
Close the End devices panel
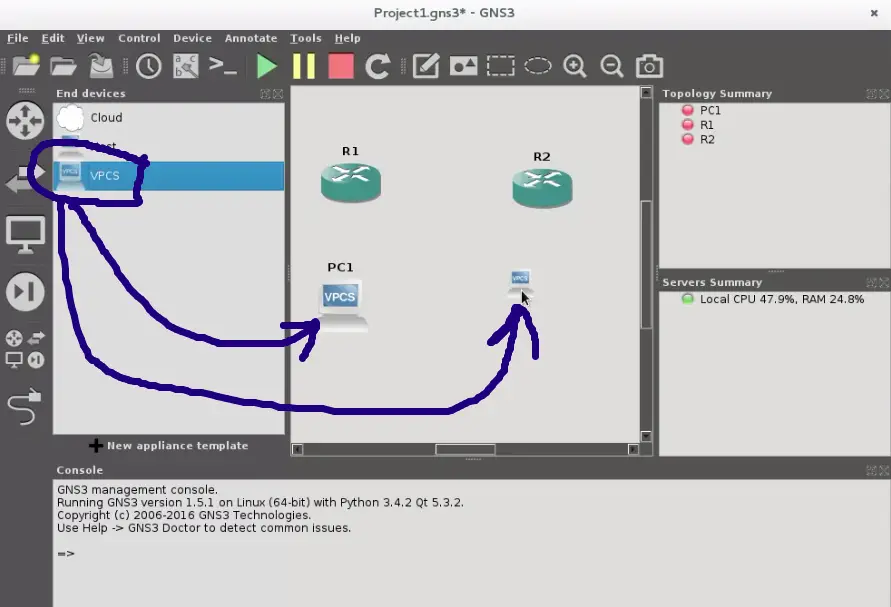(x=278, y=94)
